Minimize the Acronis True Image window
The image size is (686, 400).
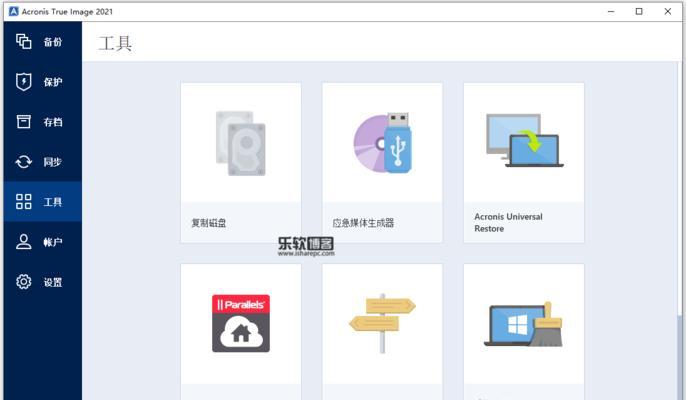pos(611,11)
